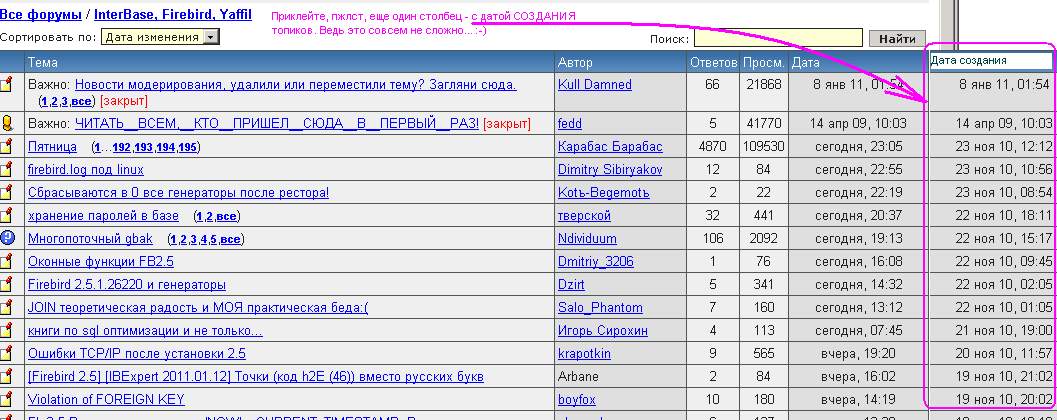
Task: Open the JOIN теоретическая радость thread
Action: pos(198,308)
